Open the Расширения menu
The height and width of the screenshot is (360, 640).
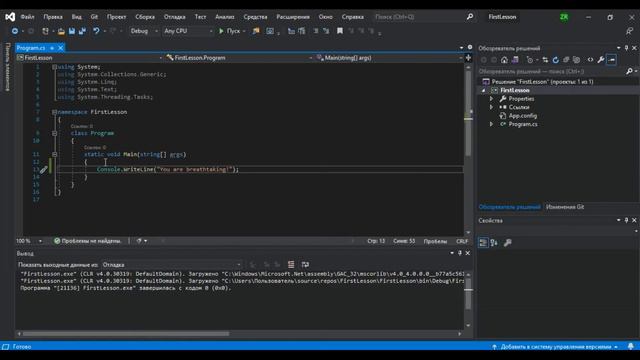click(293, 17)
